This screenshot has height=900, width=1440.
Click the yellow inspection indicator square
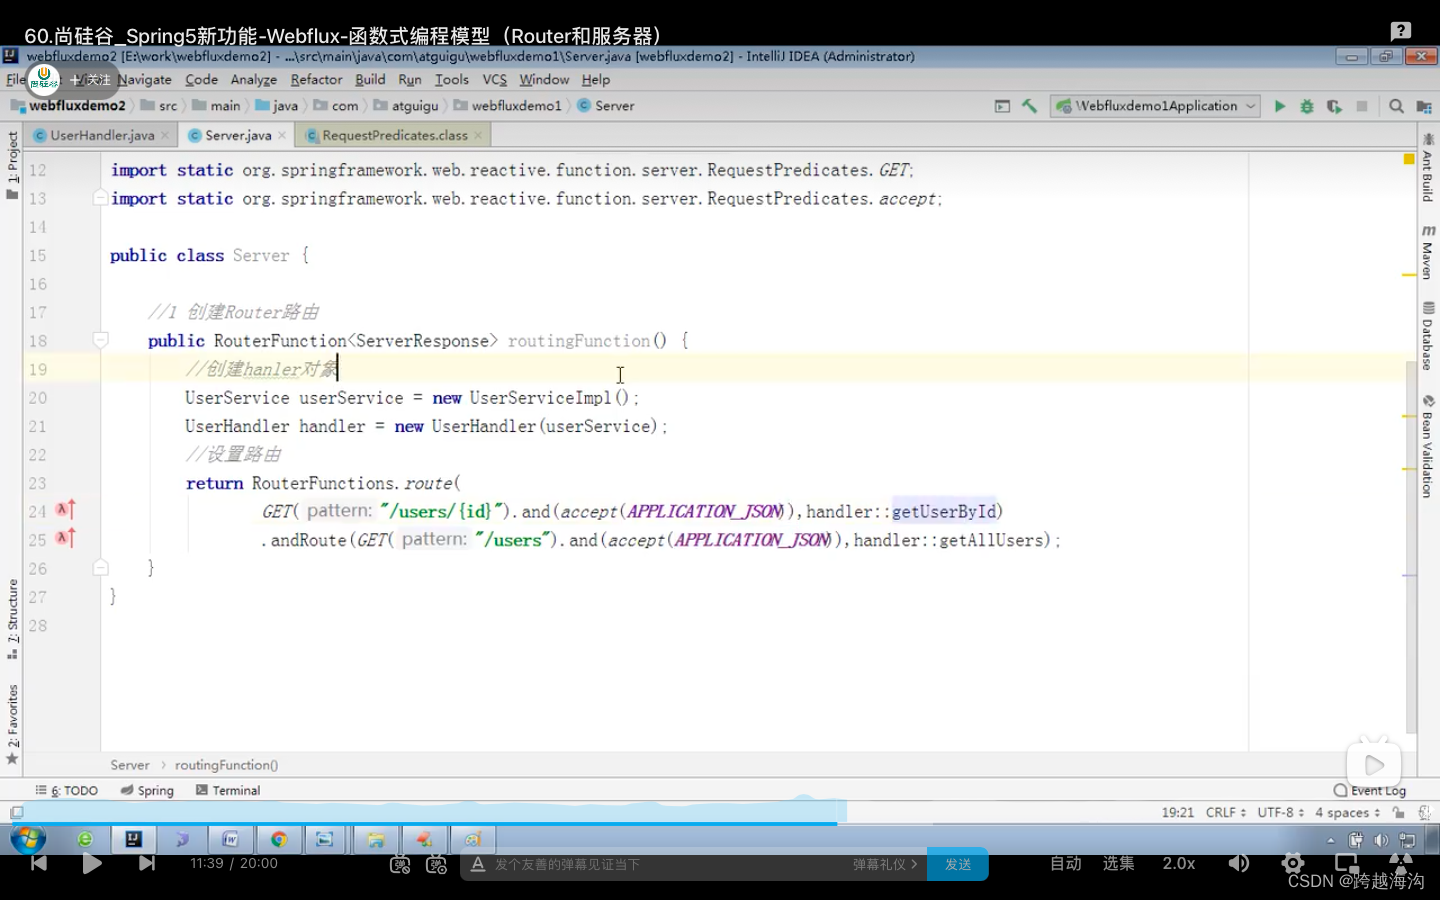(1409, 159)
